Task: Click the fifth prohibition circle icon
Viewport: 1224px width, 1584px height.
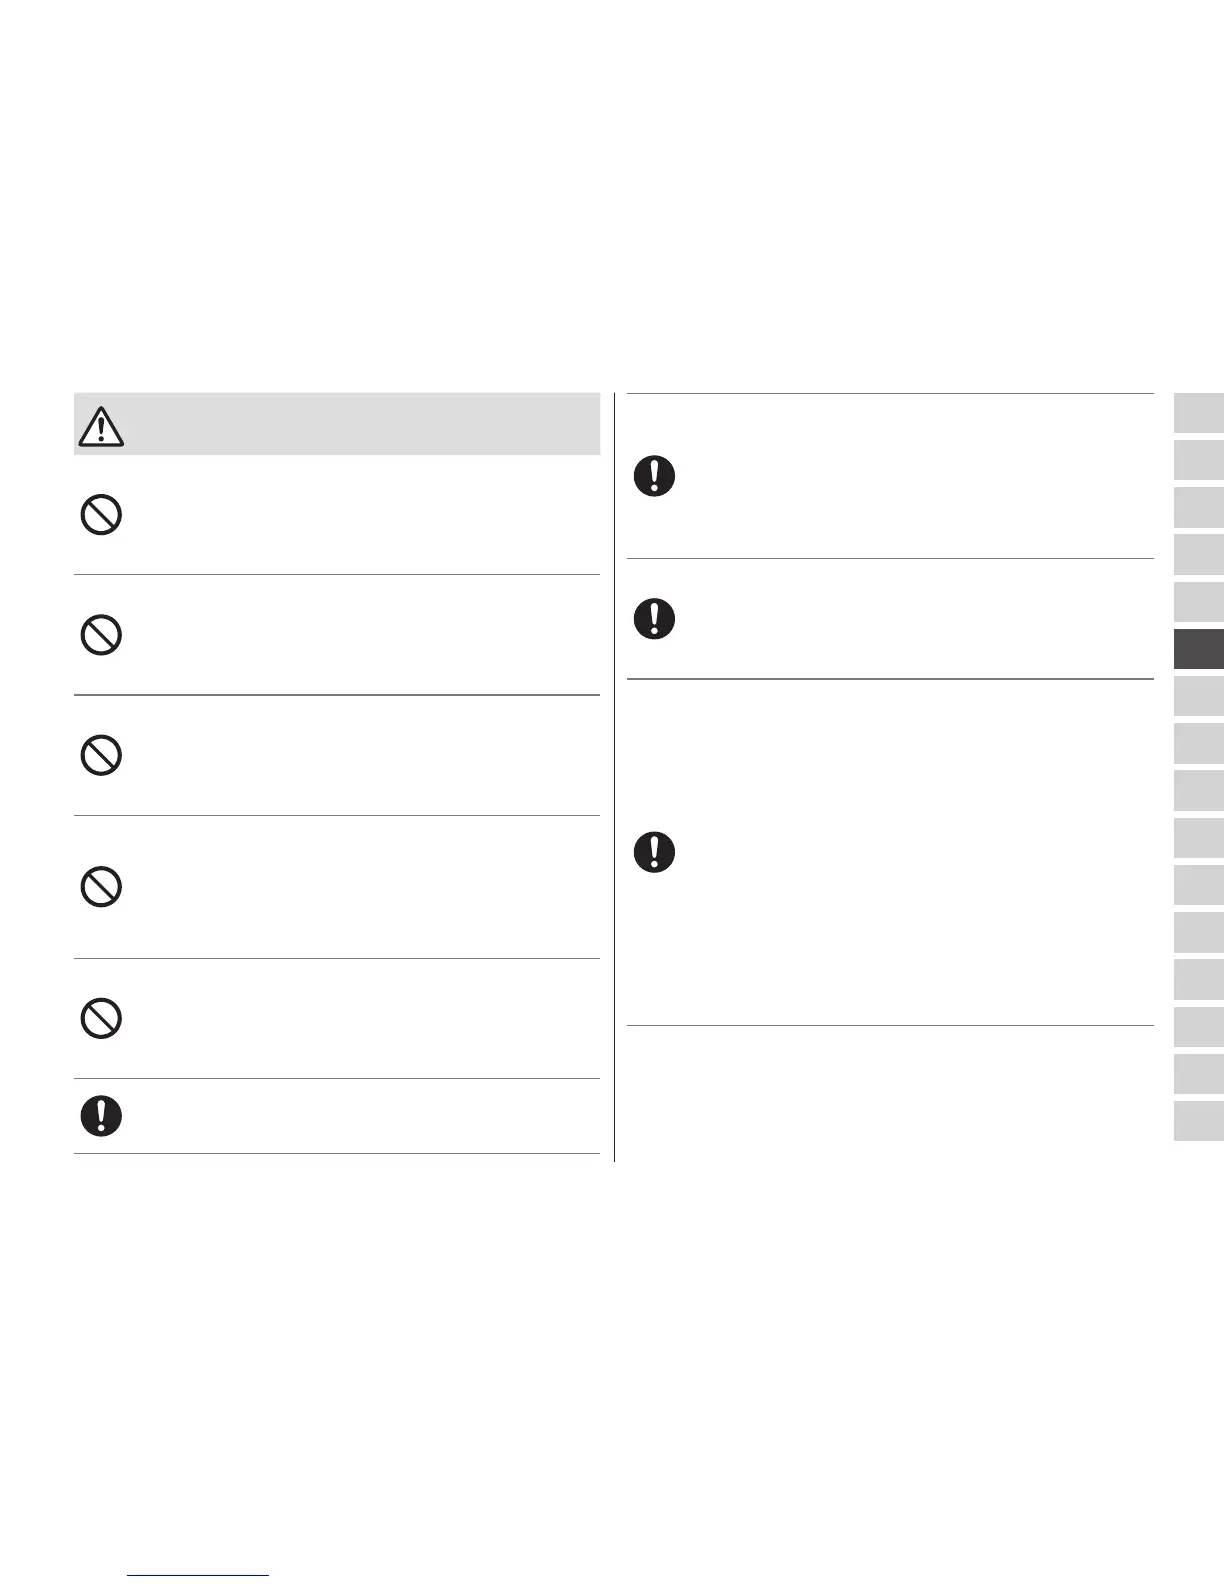Action: tap(101, 1018)
